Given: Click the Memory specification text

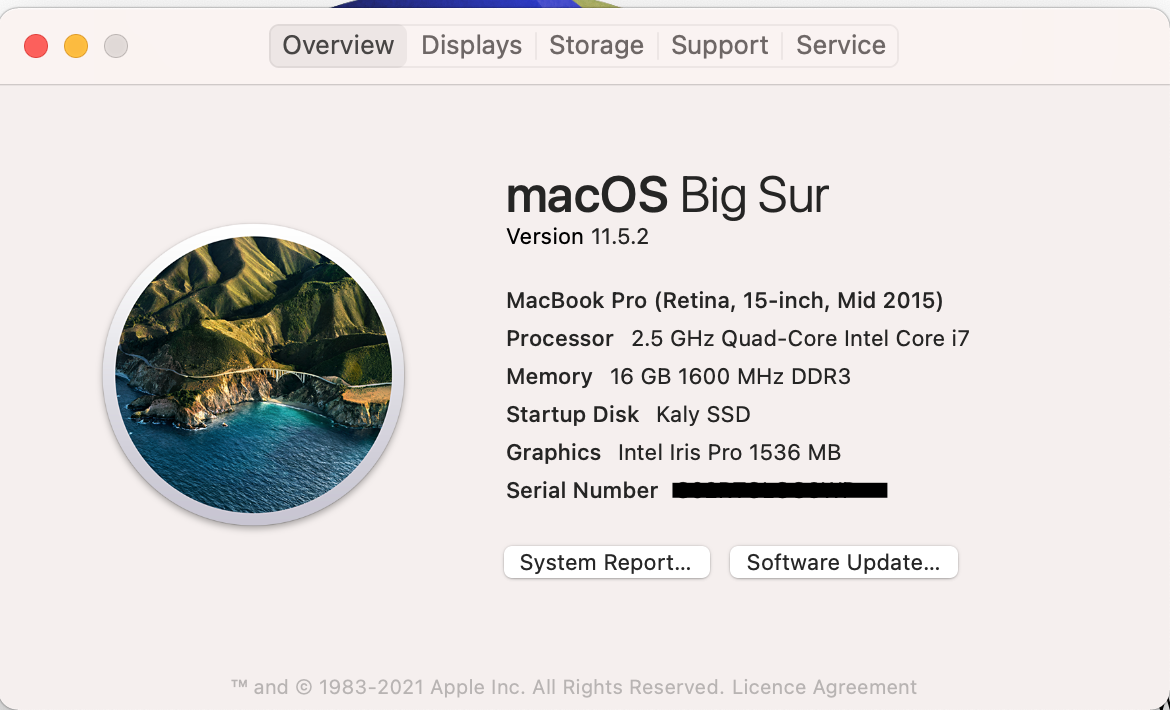Looking at the screenshot, I should click(x=678, y=376).
